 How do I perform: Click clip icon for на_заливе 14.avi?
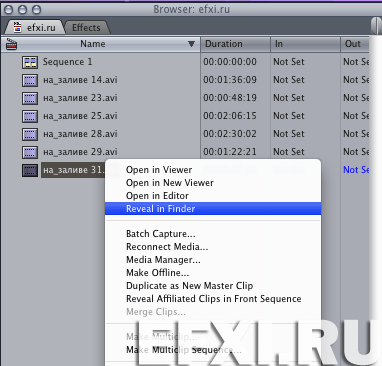[x=30, y=80]
